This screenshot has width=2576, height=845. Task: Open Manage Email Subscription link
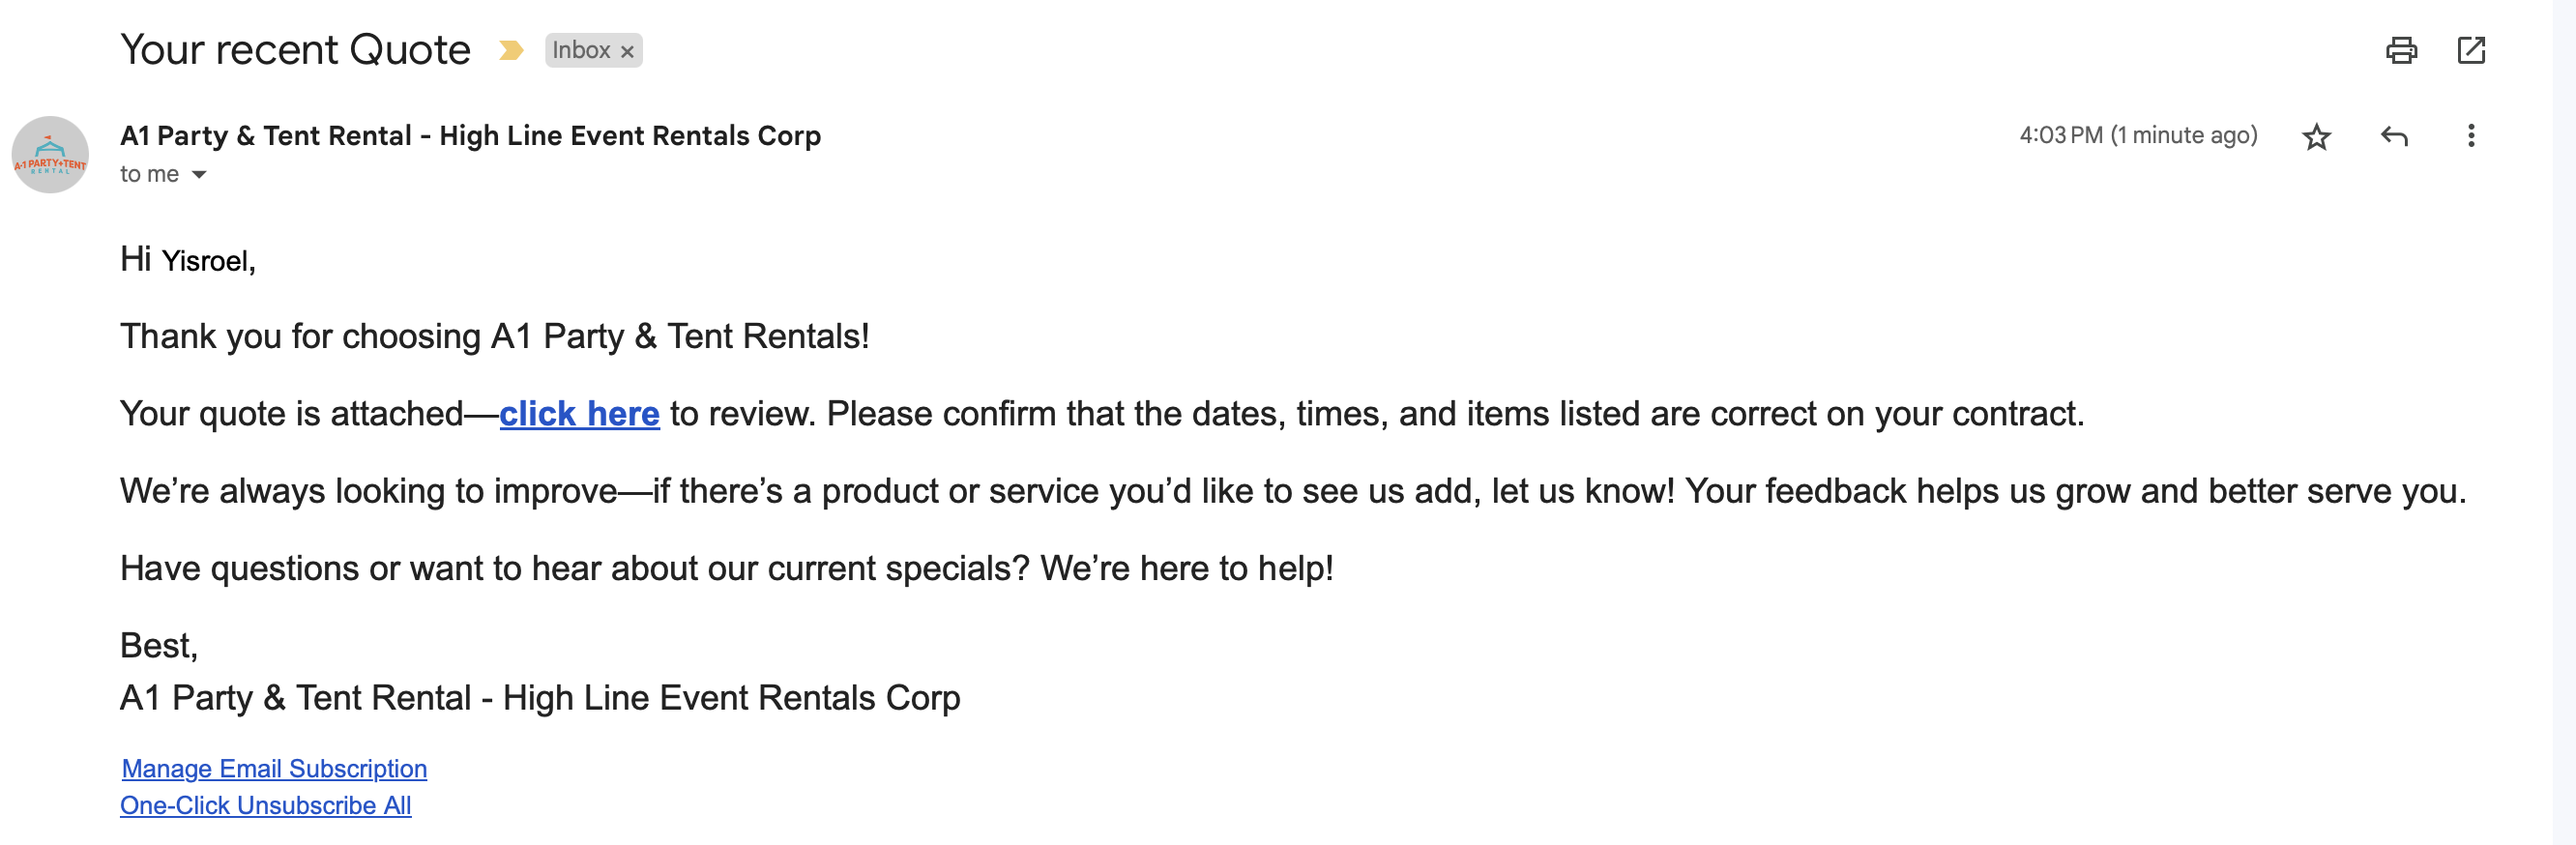tap(274, 768)
